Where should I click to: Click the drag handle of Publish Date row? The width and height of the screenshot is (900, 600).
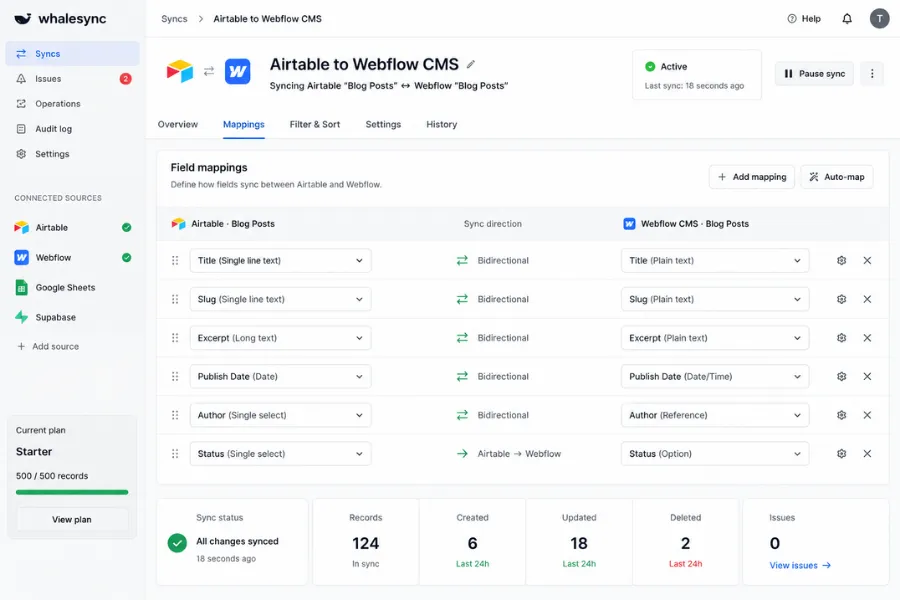(x=175, y=377)
